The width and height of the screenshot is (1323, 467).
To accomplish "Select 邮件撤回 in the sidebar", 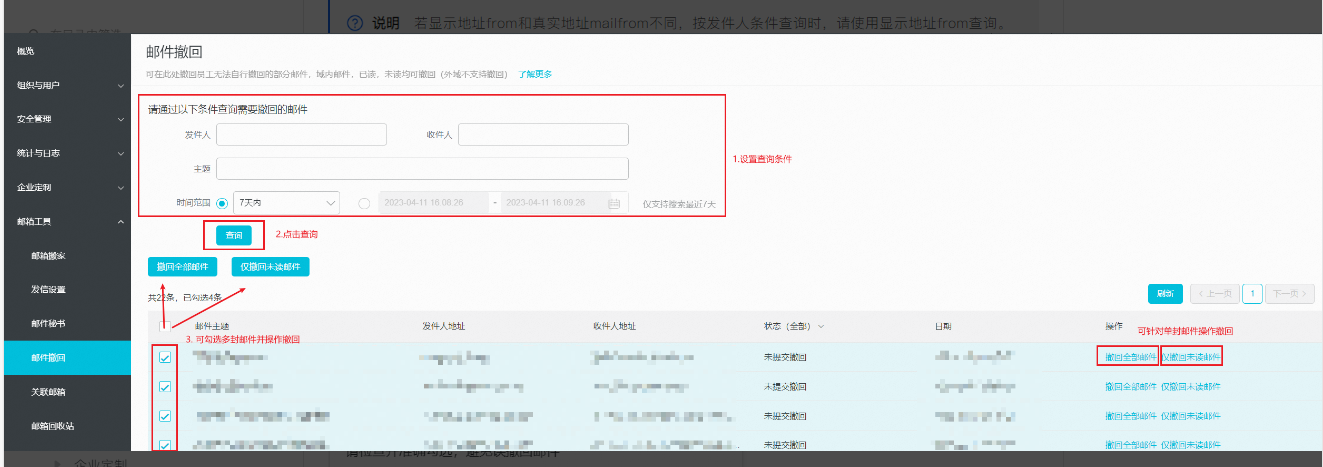I will point(65,358).
